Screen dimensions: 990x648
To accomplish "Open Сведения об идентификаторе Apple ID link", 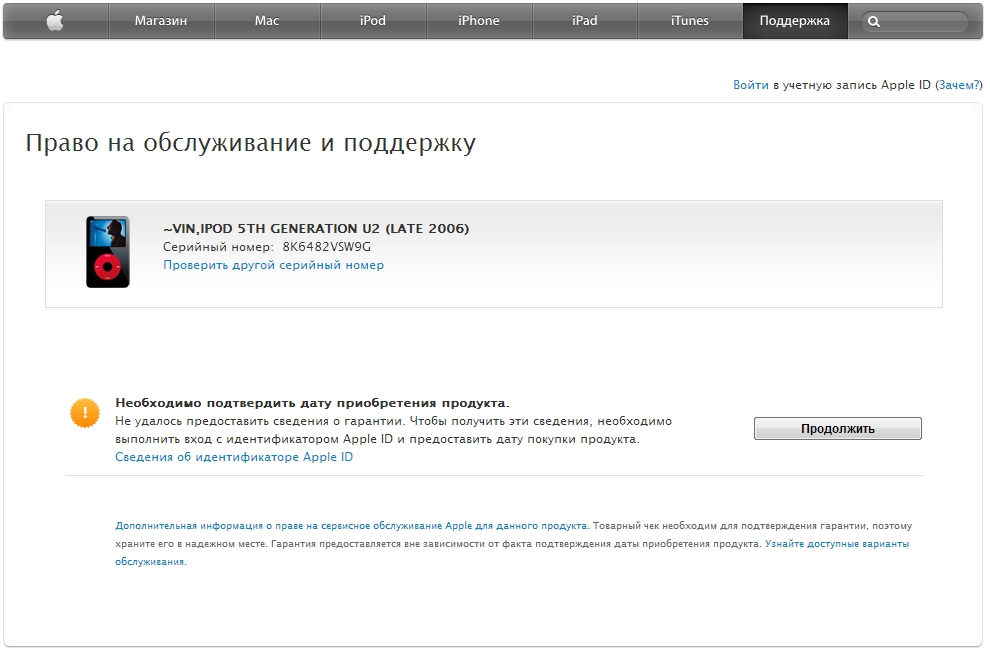I will click(234, 457).
